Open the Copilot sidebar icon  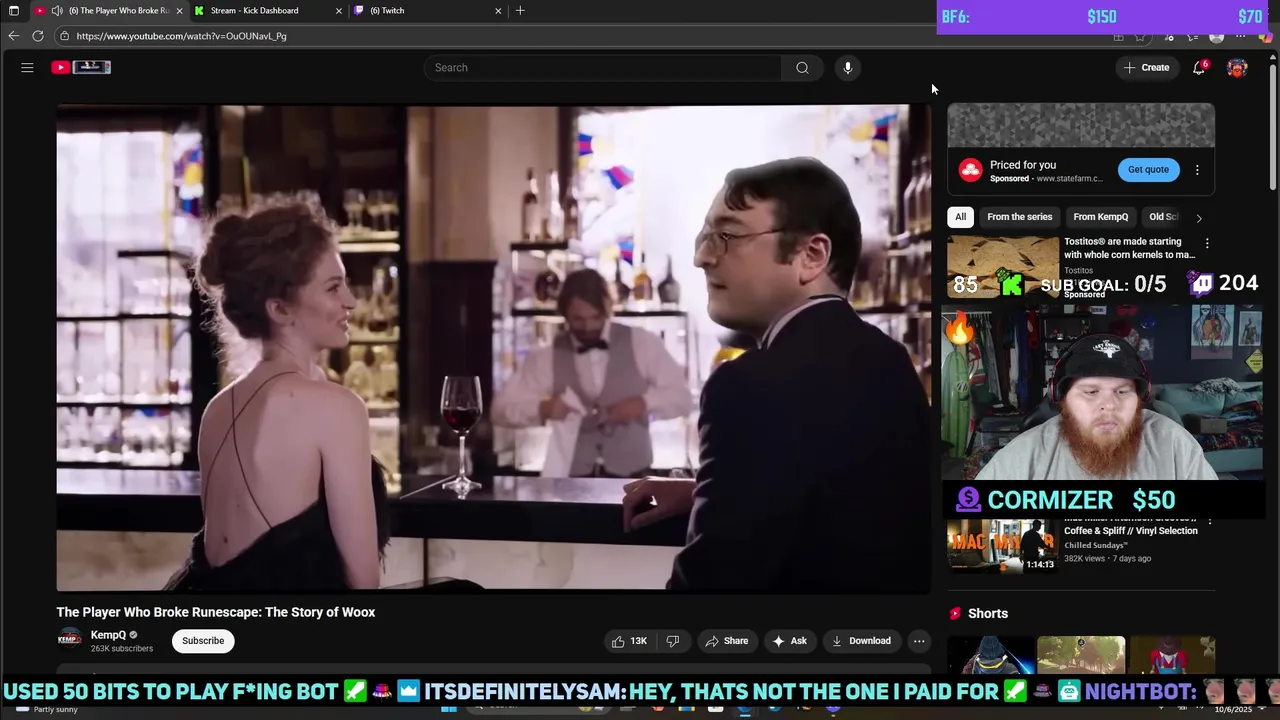(1264, 37)
